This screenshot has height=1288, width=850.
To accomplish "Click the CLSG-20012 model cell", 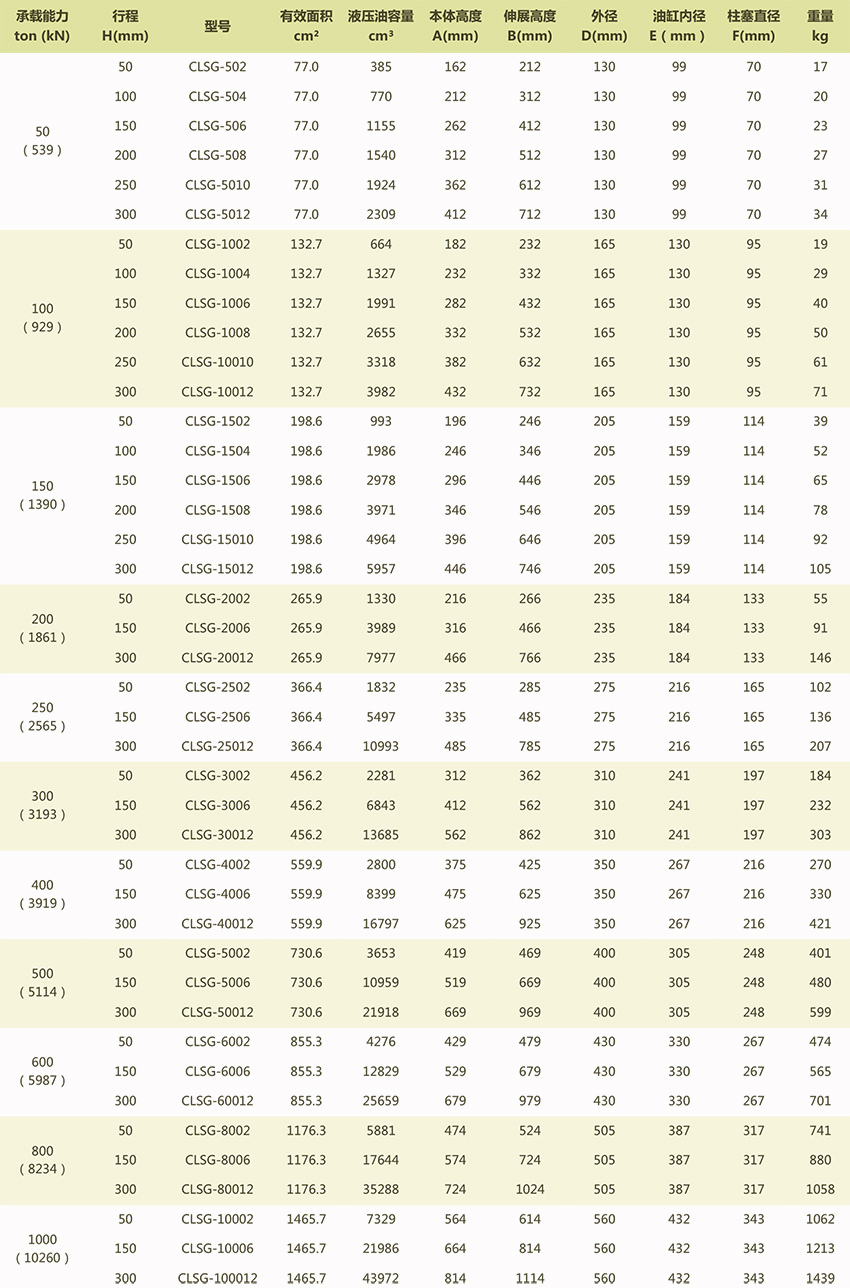I will pyautogui.click(x=217, y=658).
